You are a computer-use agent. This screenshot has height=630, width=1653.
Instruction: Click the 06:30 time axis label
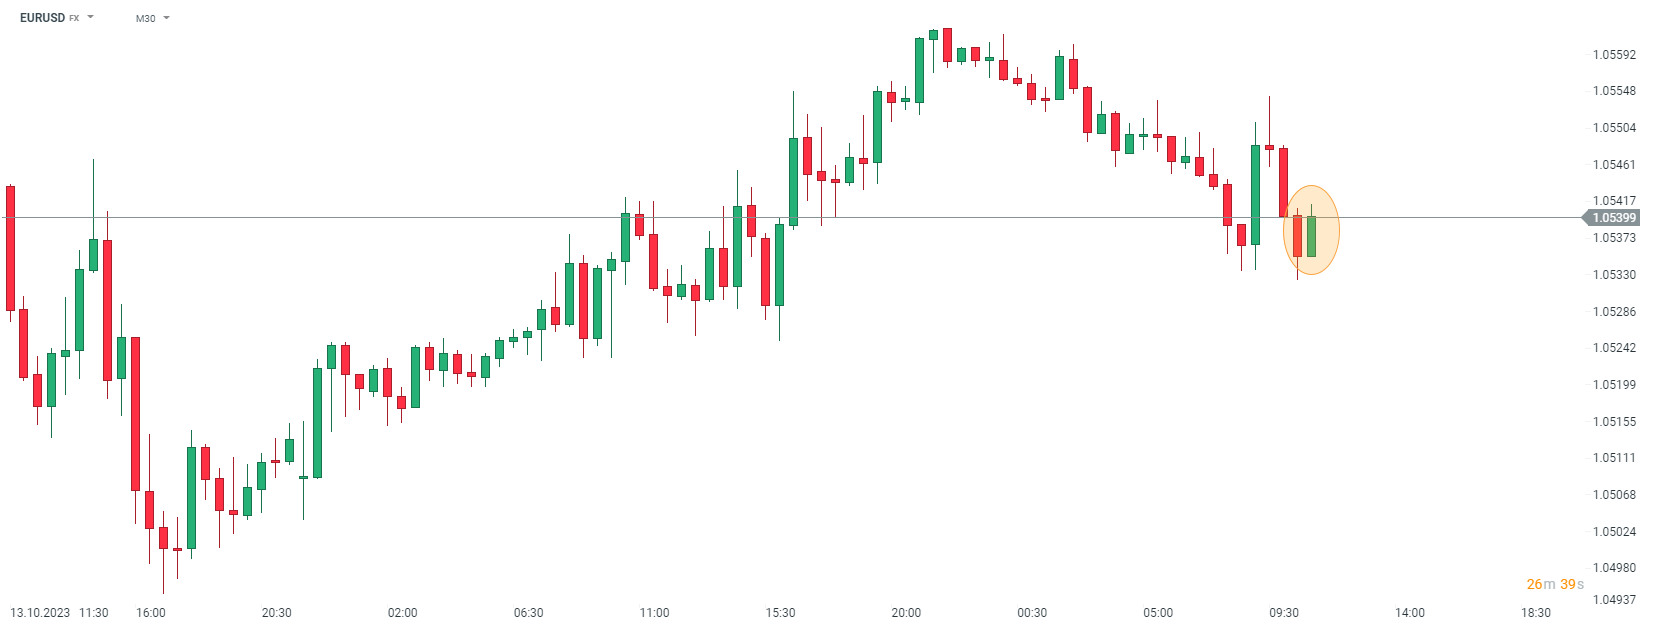(529, 612)
